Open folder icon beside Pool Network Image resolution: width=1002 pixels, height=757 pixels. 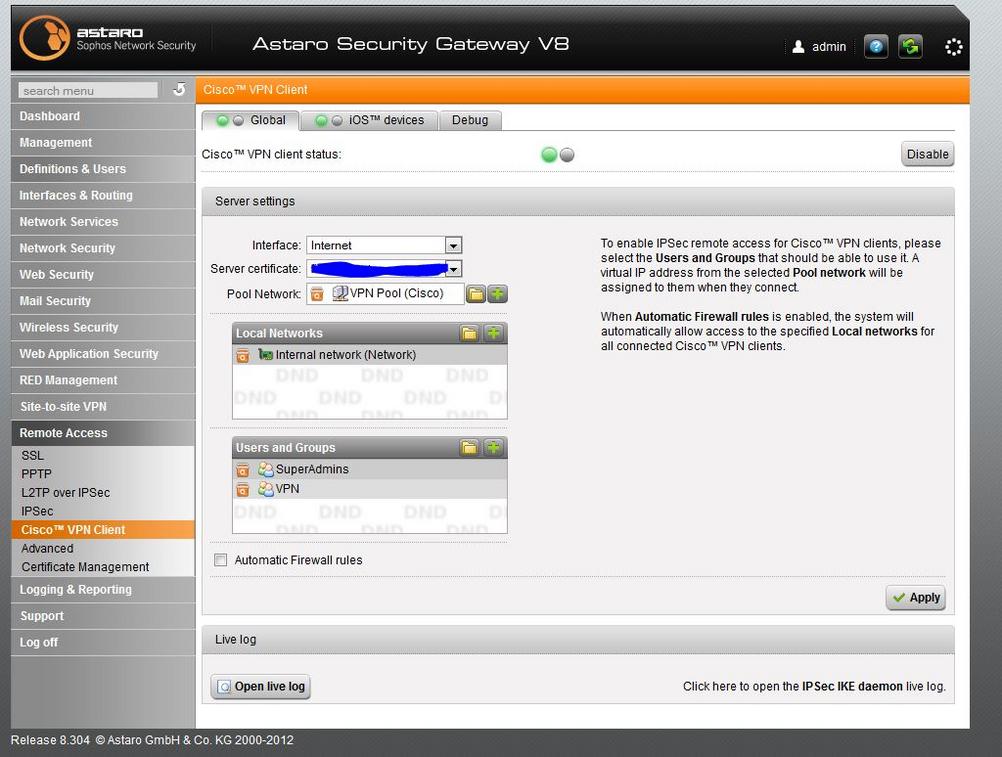point(475,294)
